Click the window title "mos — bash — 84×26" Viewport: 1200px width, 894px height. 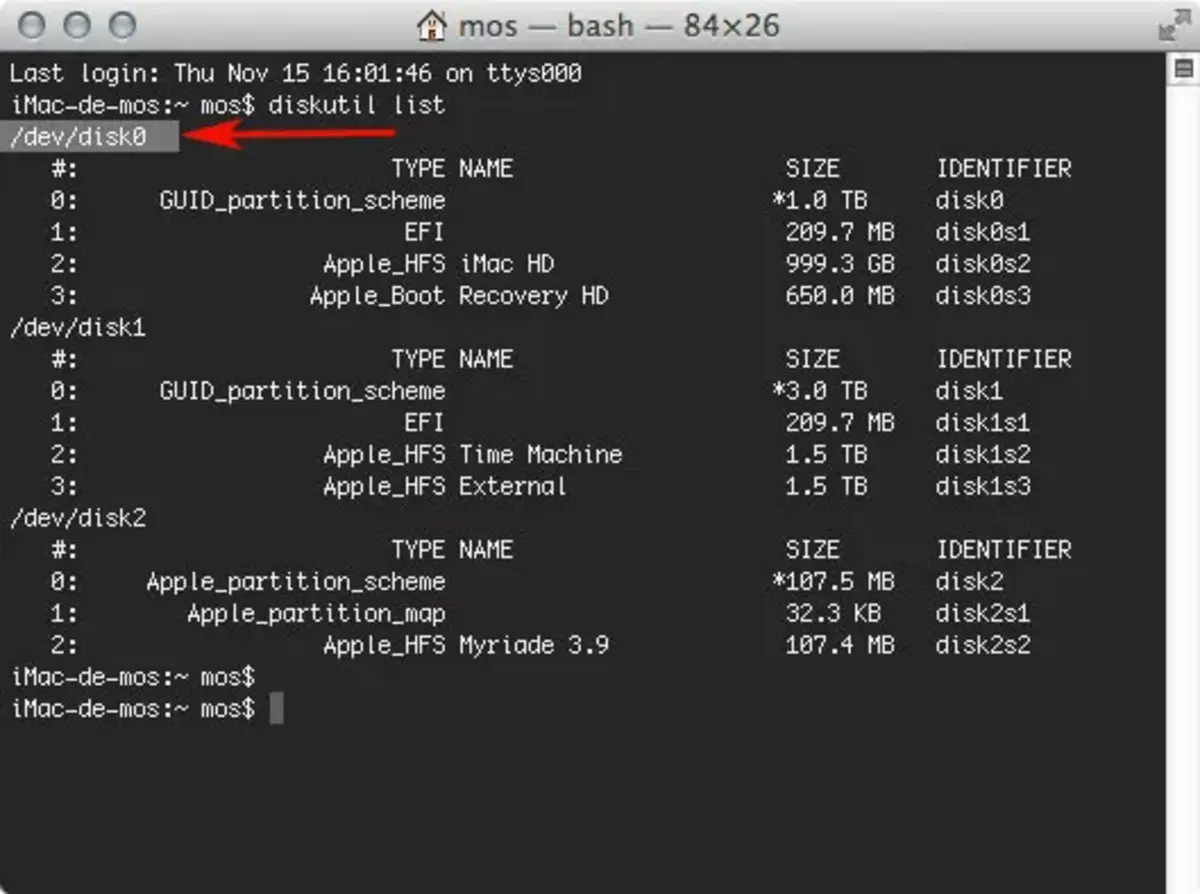618,26
